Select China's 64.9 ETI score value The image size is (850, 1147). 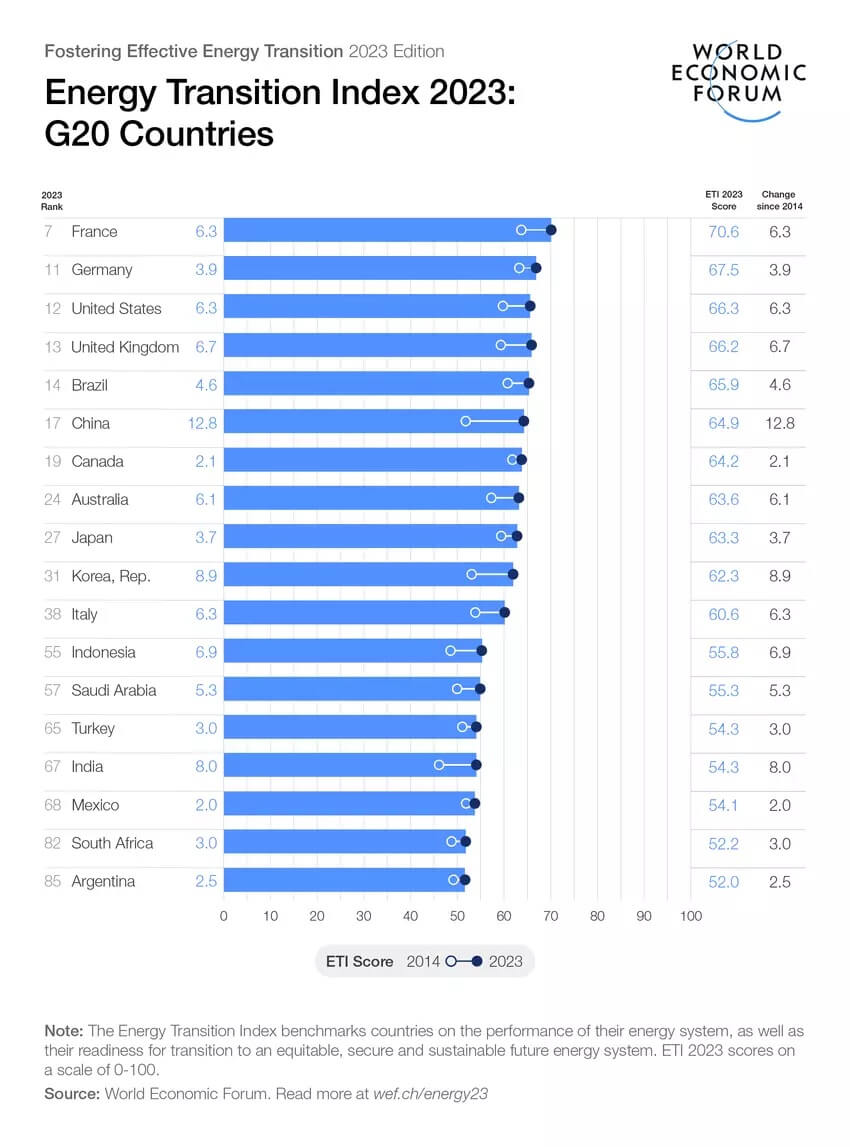723,423
